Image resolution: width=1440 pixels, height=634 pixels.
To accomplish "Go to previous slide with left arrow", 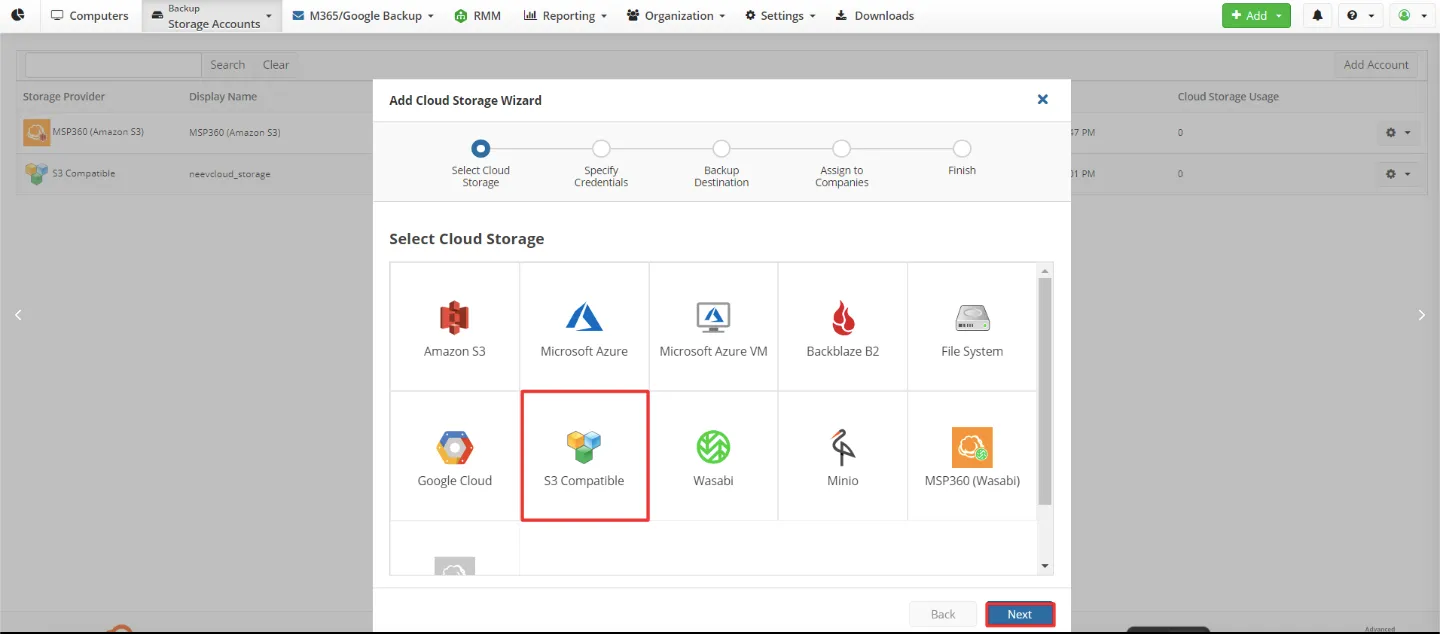I will click(x=18, y=315).
